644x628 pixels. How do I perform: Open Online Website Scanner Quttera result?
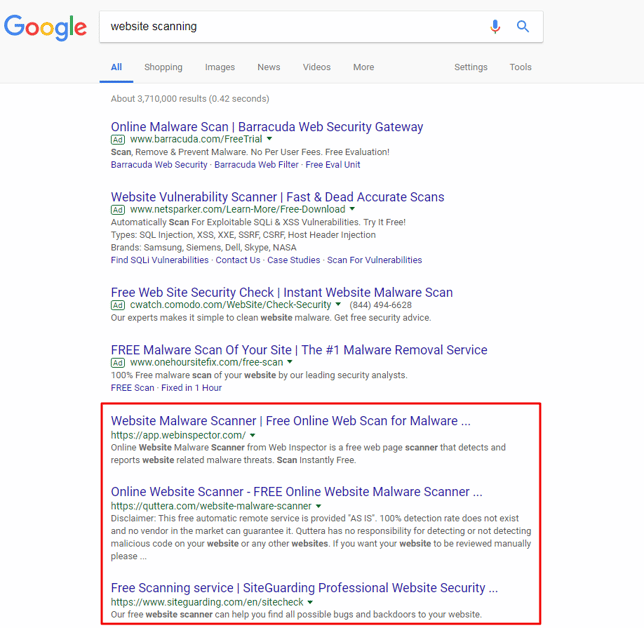297,492
